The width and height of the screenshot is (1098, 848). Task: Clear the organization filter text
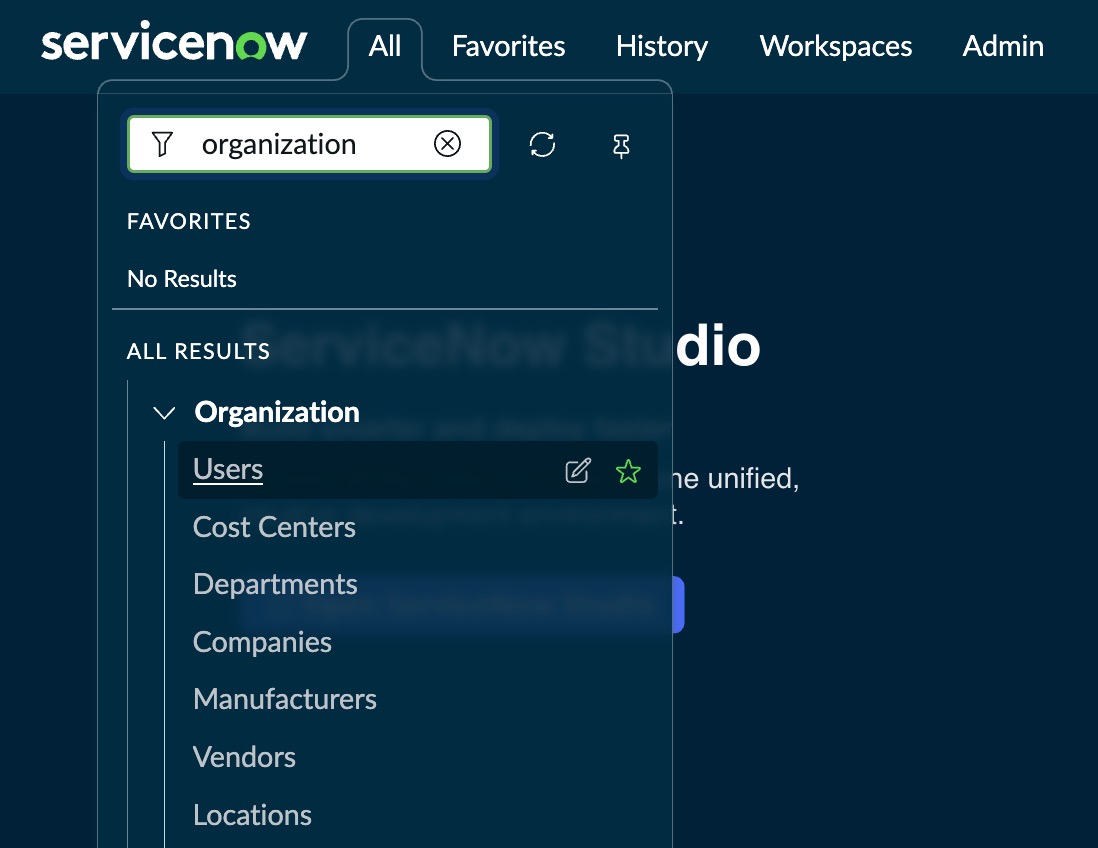[447, 144]
